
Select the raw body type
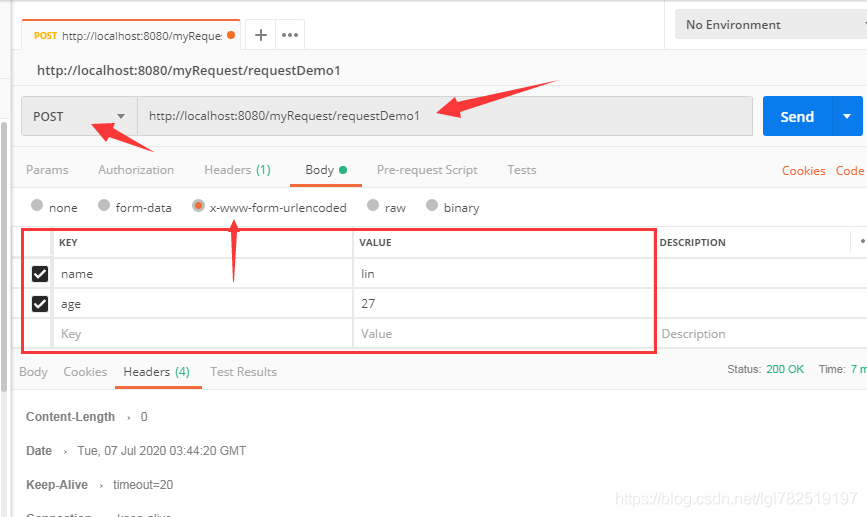(373, 205)
